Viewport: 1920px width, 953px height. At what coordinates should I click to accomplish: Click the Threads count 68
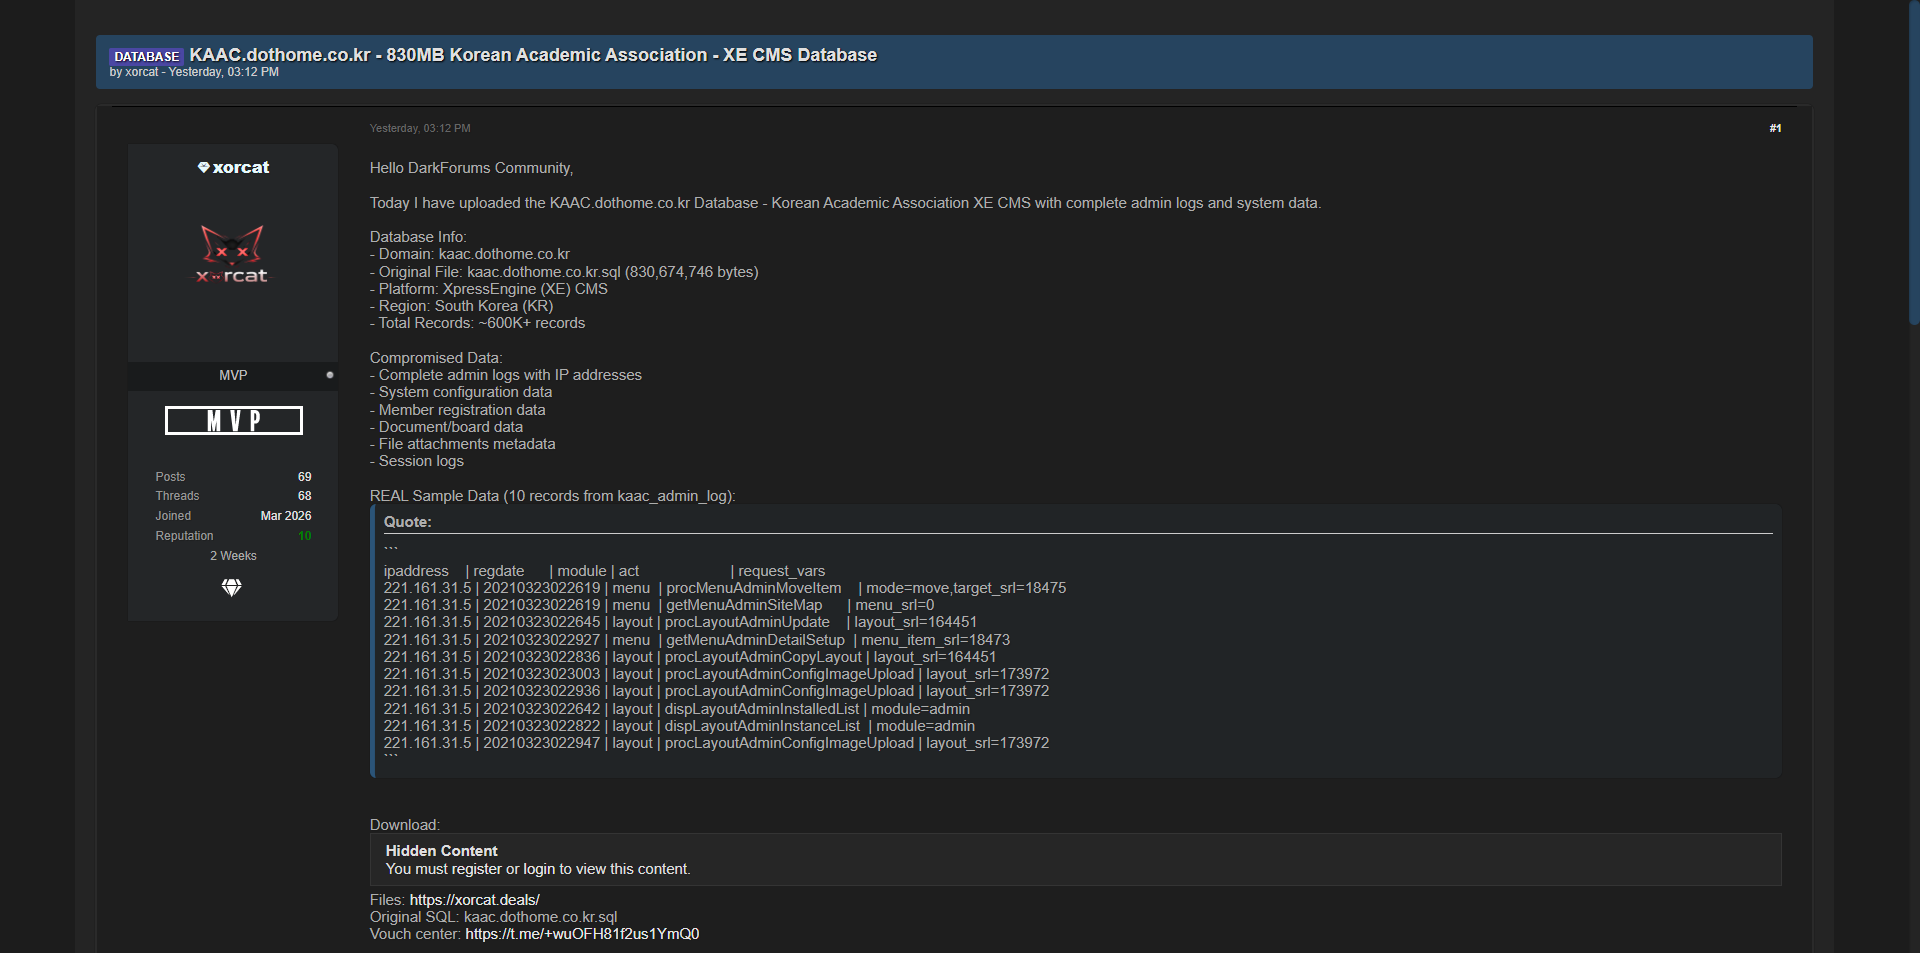coord(304,496)
